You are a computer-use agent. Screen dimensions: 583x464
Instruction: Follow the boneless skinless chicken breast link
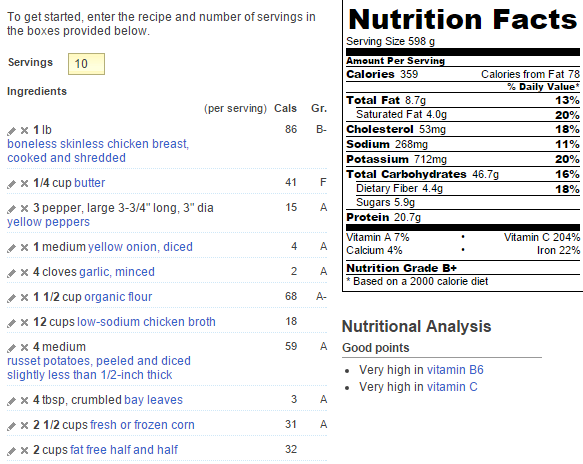[98, 151]
